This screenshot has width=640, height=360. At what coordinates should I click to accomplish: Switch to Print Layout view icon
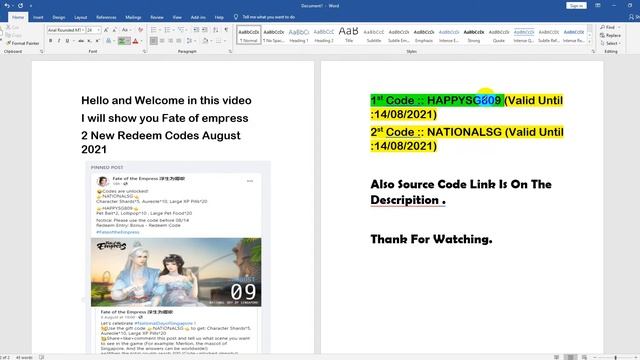[x=570, y=357]
